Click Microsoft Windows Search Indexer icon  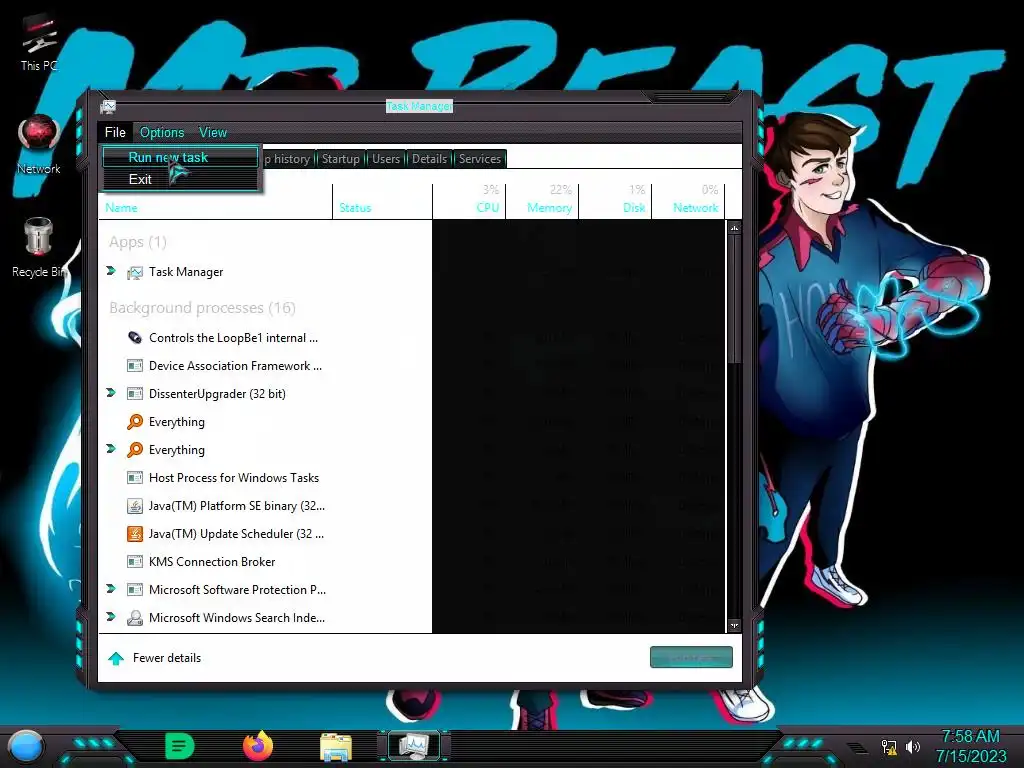[x=135, y=618]
